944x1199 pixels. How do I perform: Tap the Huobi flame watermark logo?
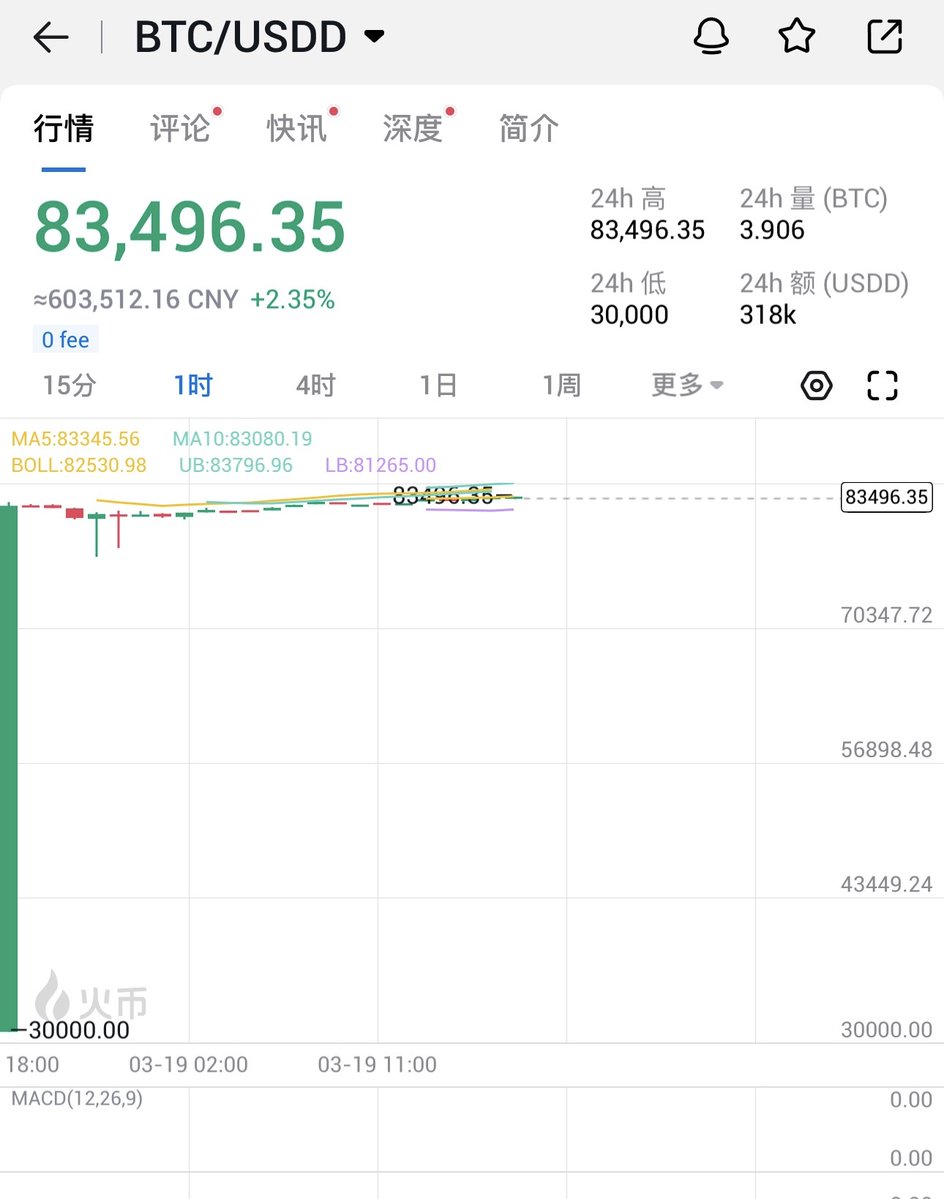coord(91,996)
